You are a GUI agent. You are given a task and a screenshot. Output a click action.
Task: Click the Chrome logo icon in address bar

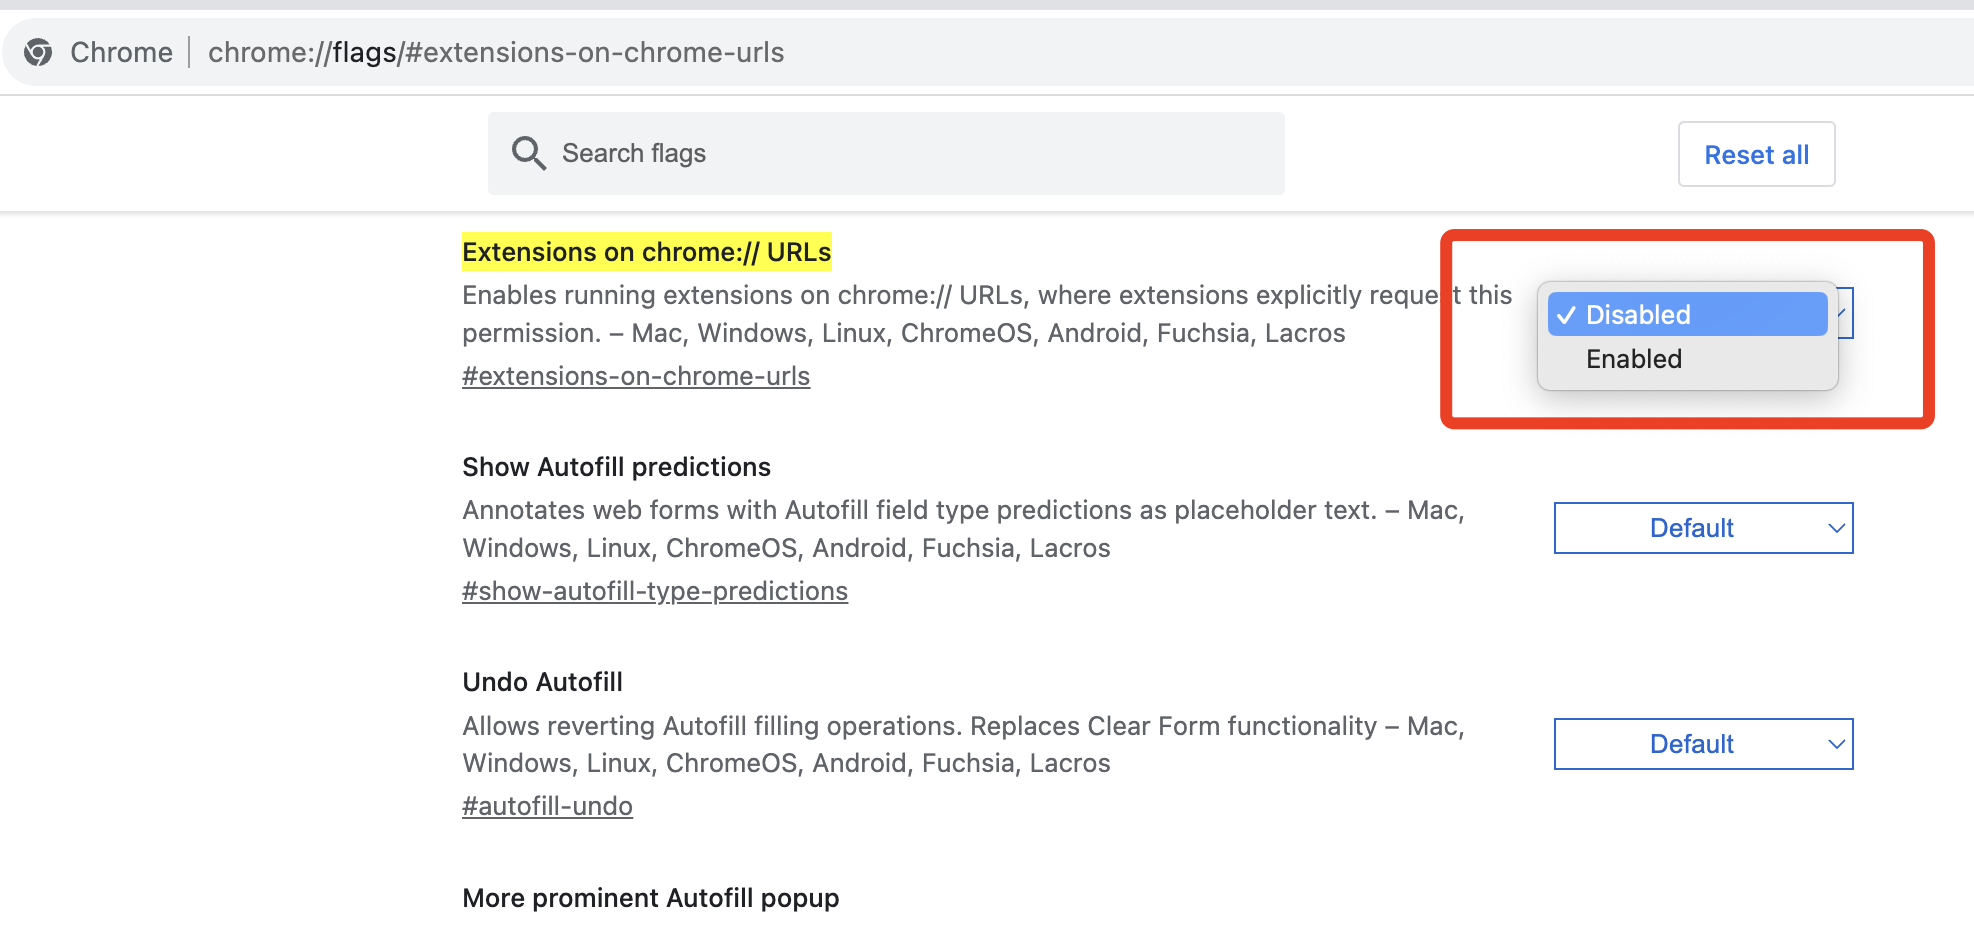pyautogui.click(x=39, y=52)
